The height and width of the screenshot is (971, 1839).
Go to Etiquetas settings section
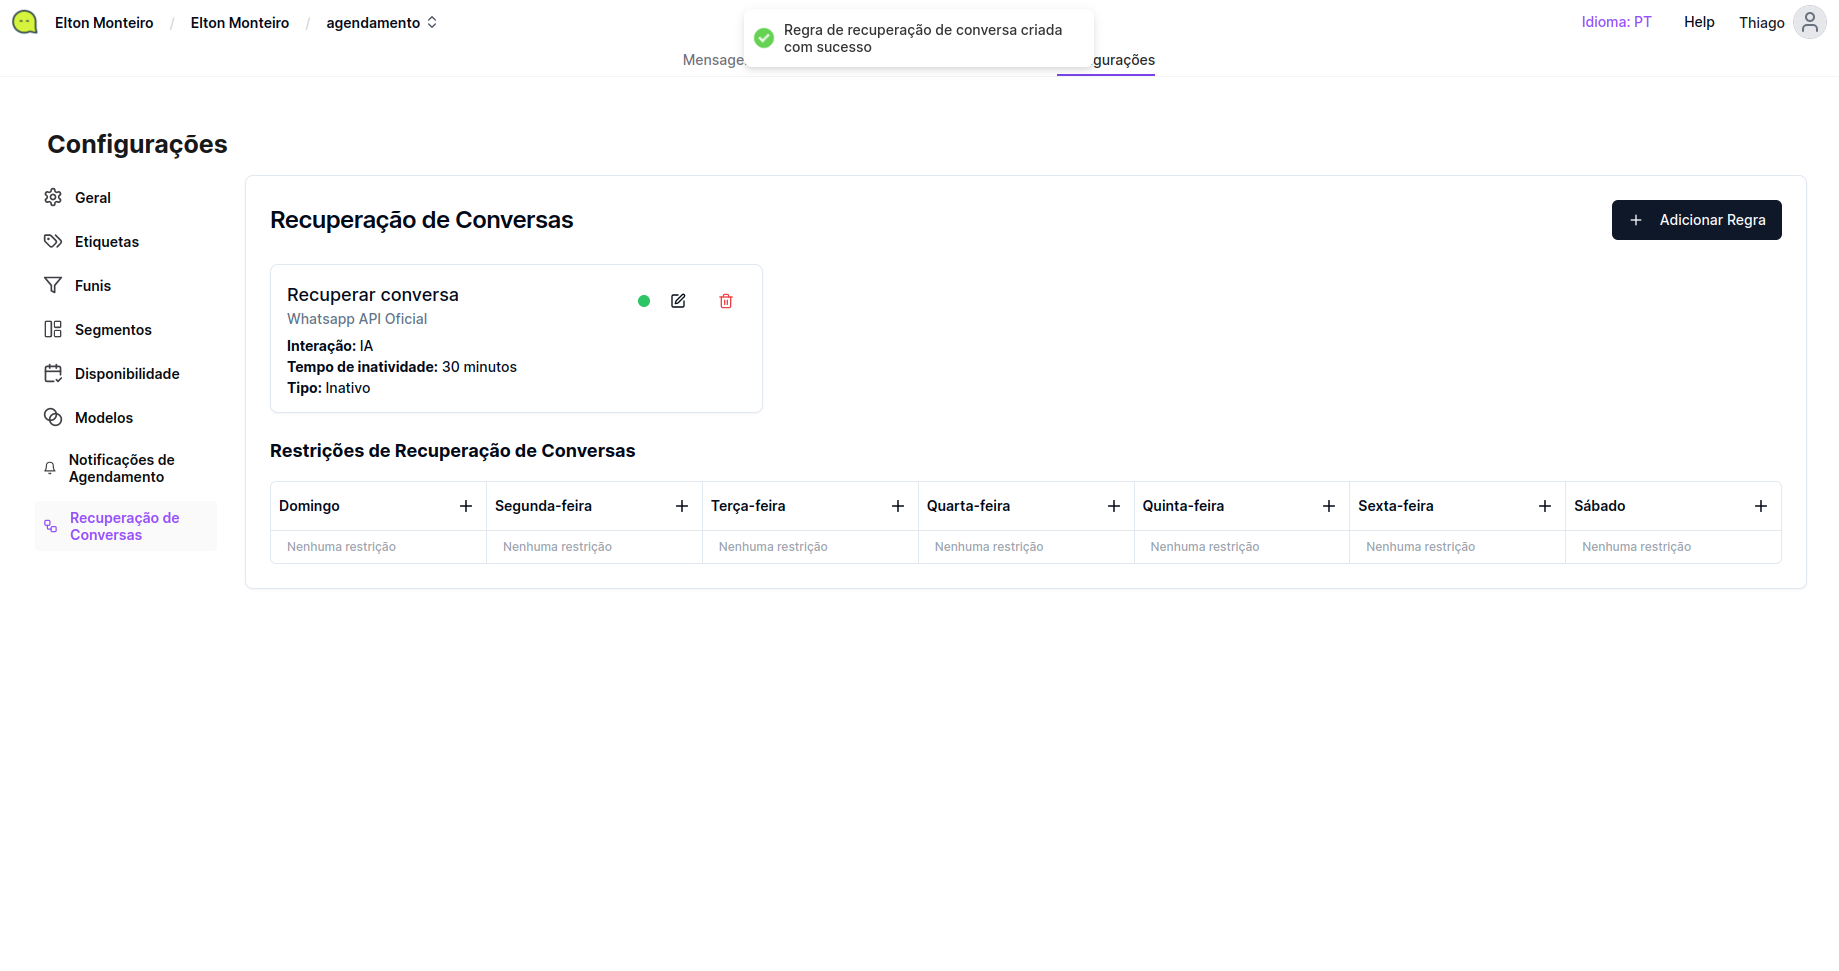coord(106,242)
